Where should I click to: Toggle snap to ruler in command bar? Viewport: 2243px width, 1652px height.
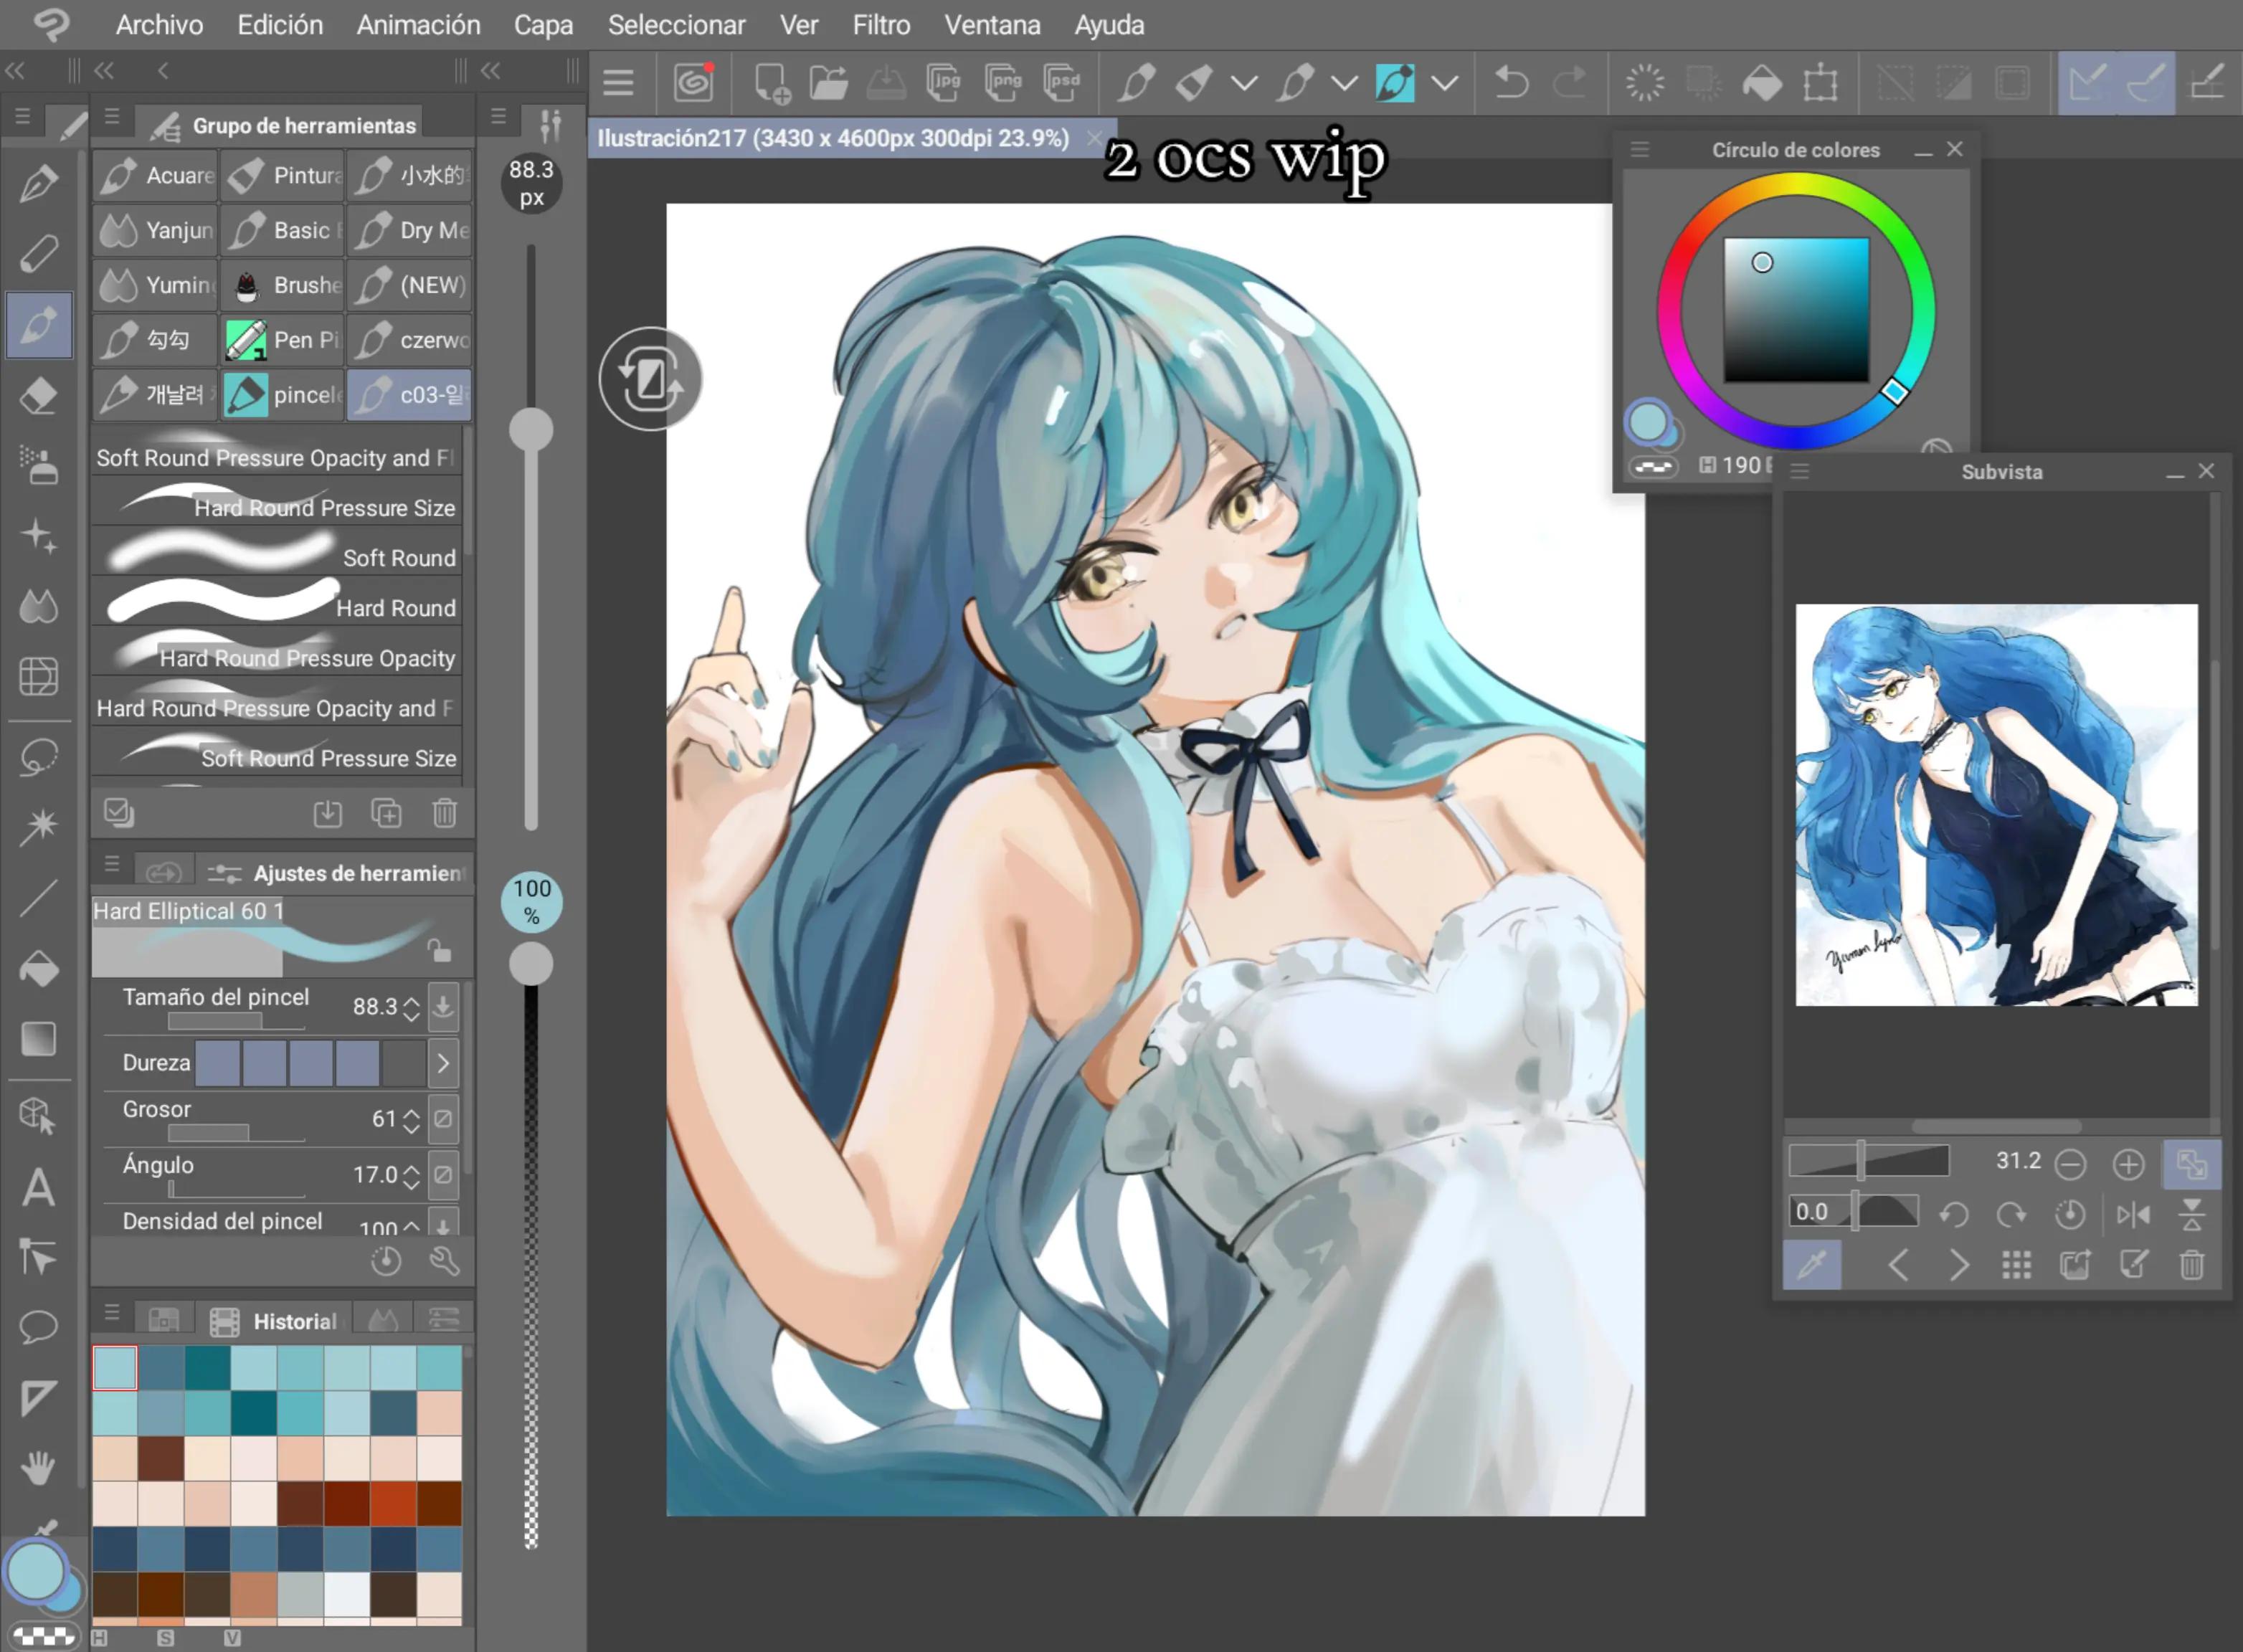click(x=2087, y=83)
